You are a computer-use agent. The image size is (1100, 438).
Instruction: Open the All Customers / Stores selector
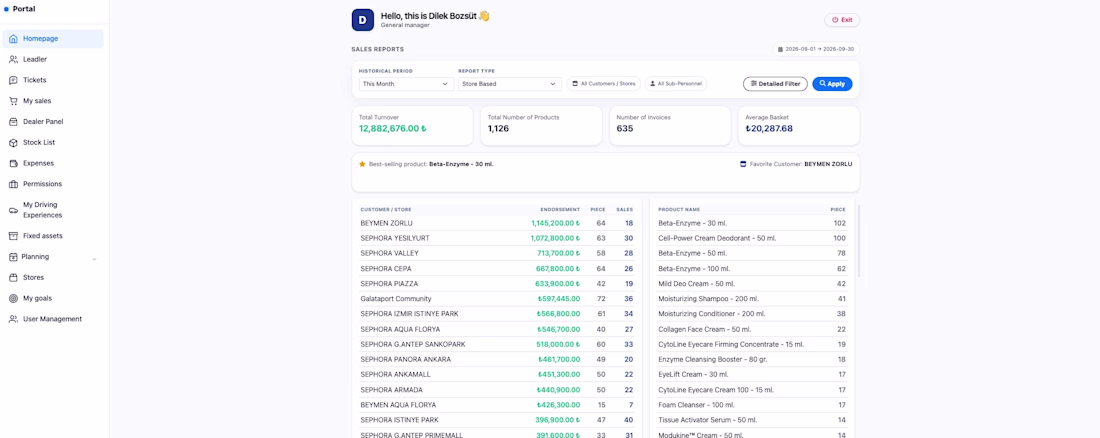pos(603,84)
